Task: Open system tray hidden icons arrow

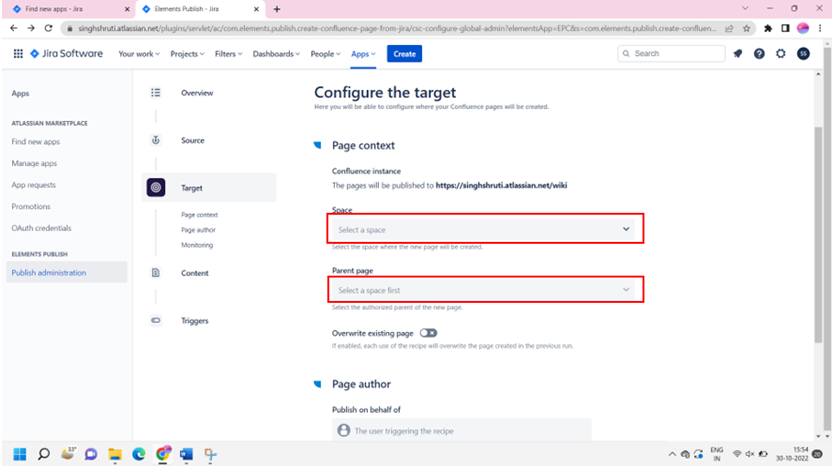Action: point(672,454)
